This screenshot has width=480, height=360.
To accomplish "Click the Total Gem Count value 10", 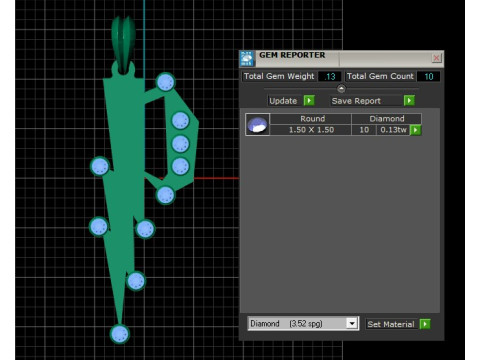I will point(429,77).
